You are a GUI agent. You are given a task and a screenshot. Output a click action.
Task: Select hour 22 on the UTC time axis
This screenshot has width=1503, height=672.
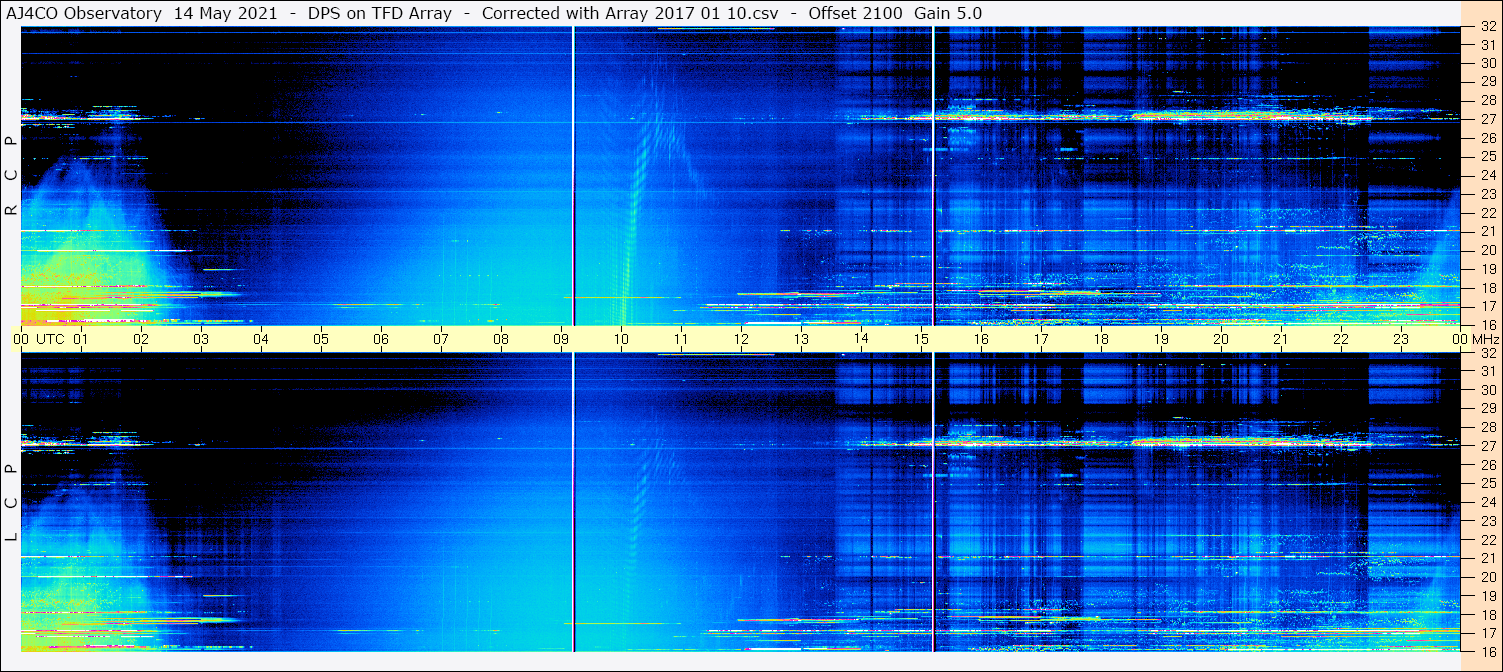click(1341, 339)
